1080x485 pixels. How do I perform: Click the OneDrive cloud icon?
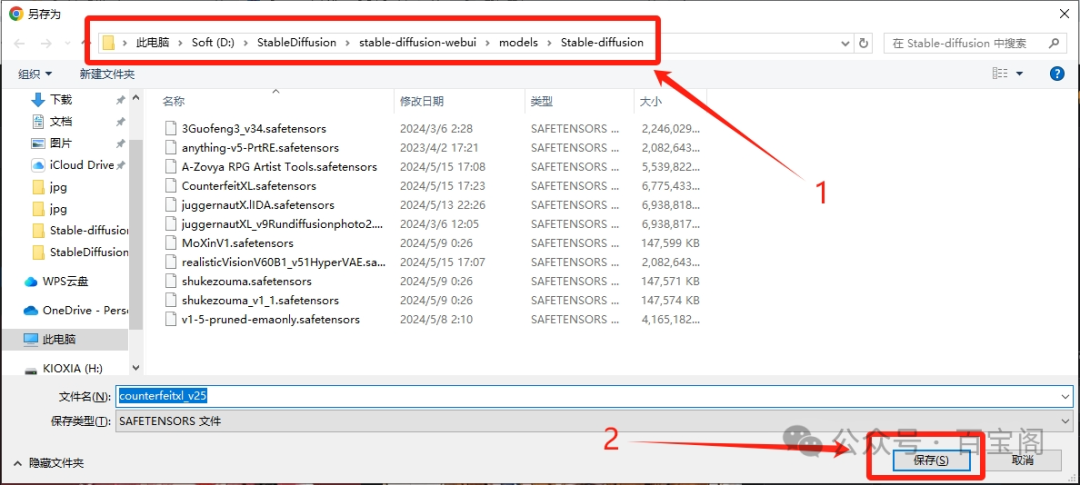(30, 310)
